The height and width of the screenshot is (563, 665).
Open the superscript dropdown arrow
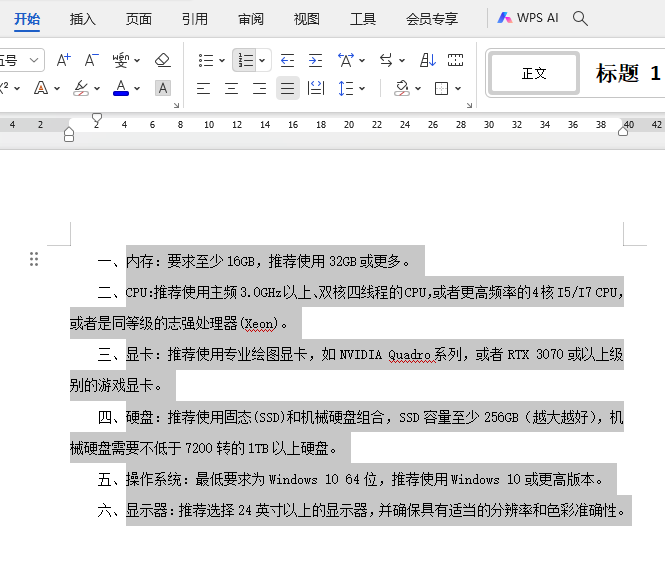[x=17, y=89]
